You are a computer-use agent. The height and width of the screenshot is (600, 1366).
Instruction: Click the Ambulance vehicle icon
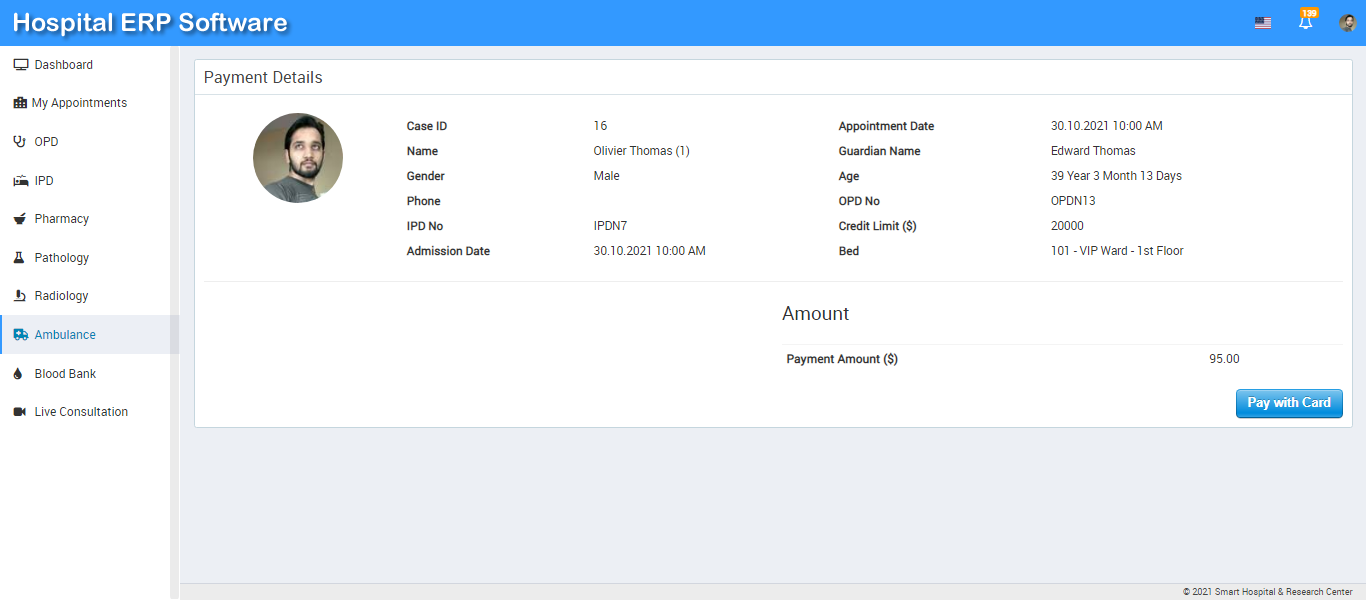[20, 335]
